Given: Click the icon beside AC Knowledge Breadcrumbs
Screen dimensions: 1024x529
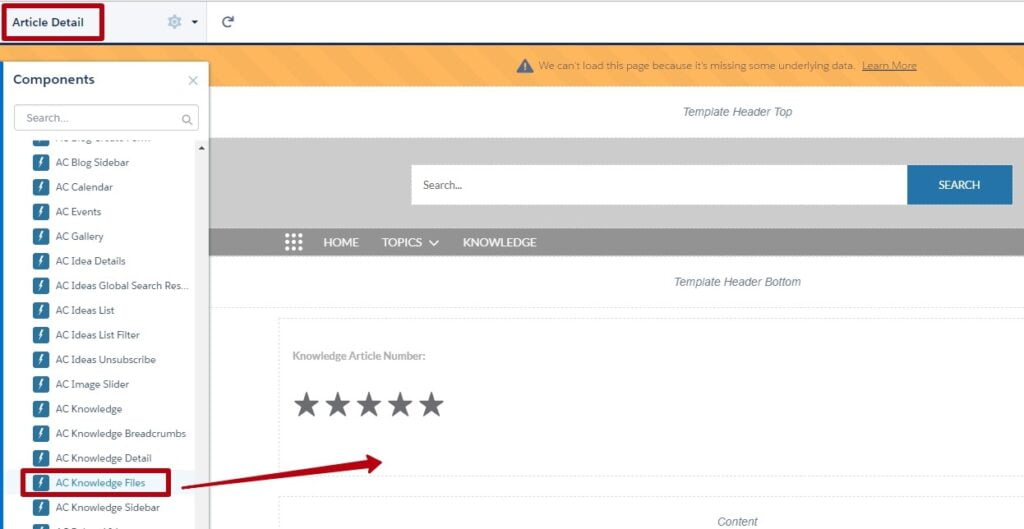Looking at the screenshot, I should (x=41, y=434).
